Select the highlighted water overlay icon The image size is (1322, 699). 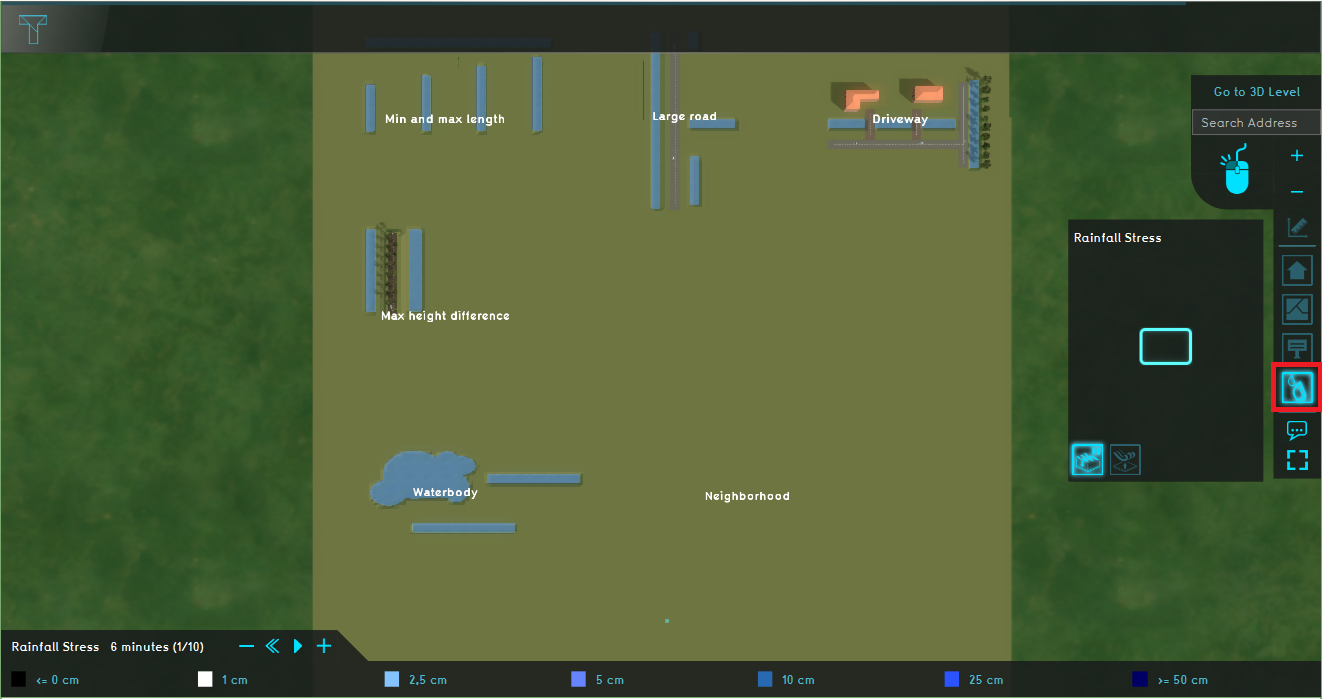[1297, 388]
